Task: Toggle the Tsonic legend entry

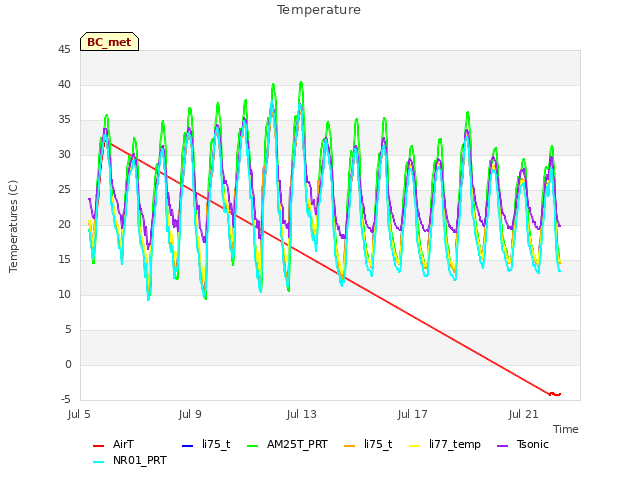Action: click(523, 444)
